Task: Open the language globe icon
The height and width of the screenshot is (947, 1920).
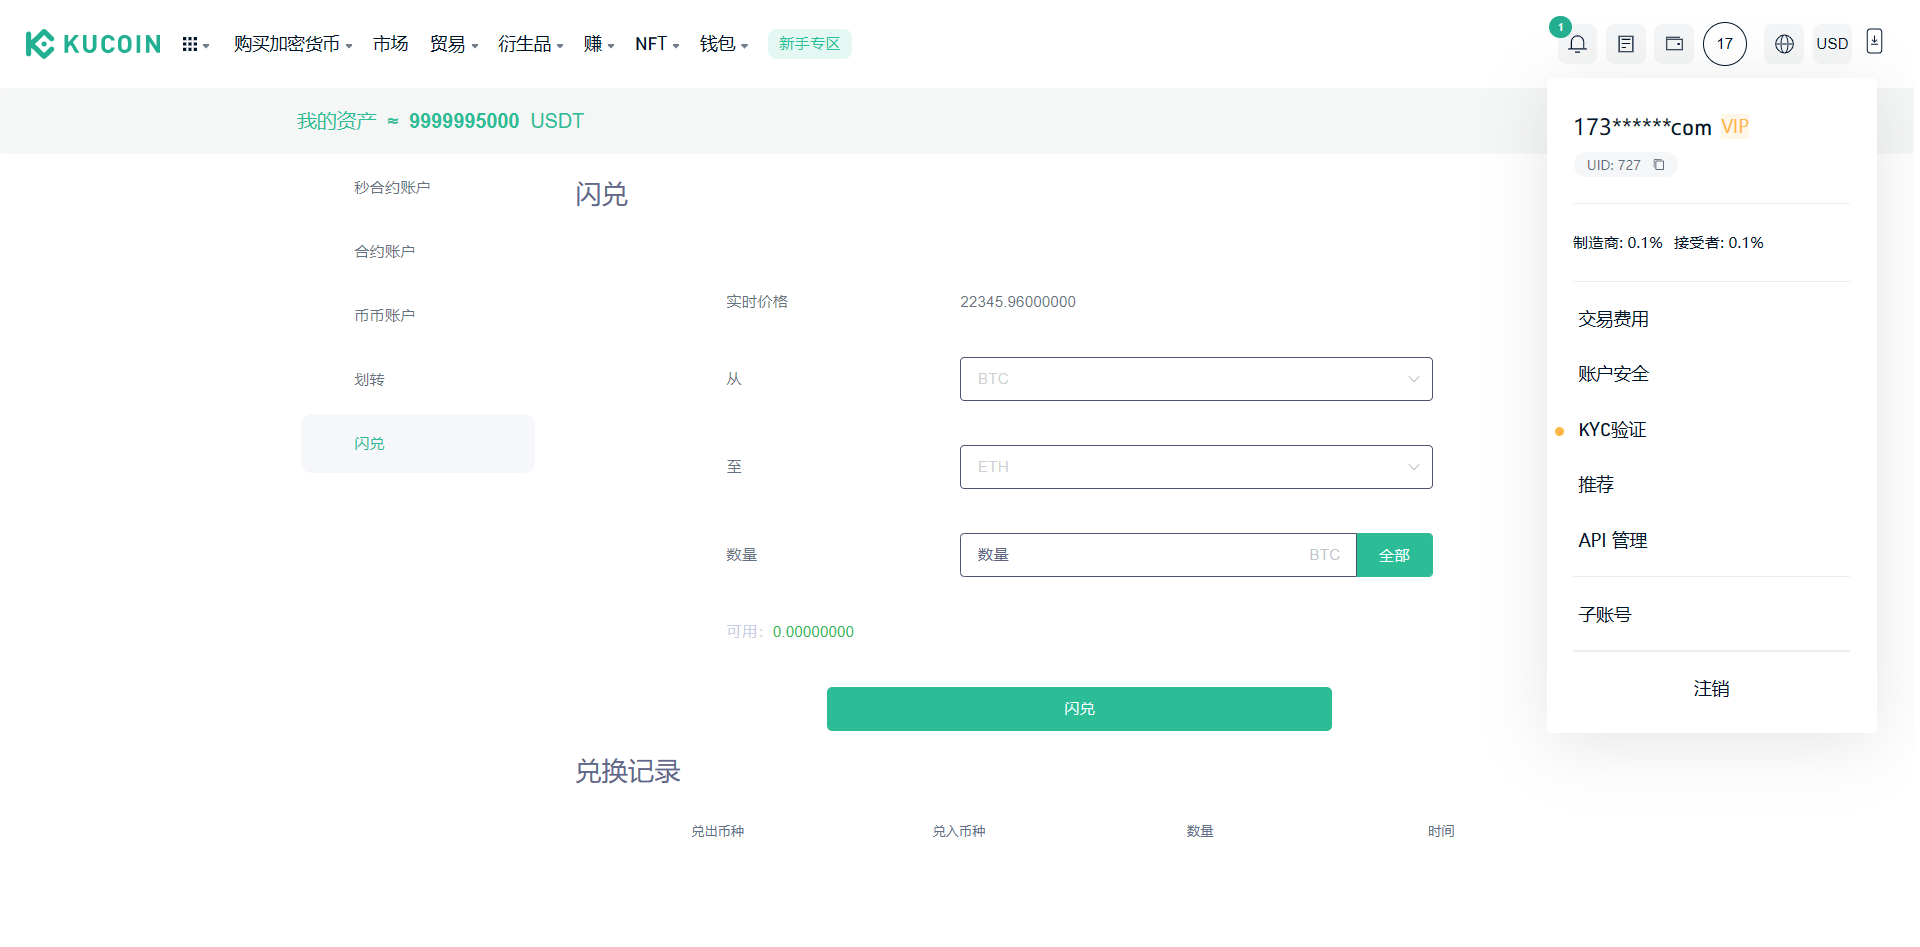Action: point(1784,44)
